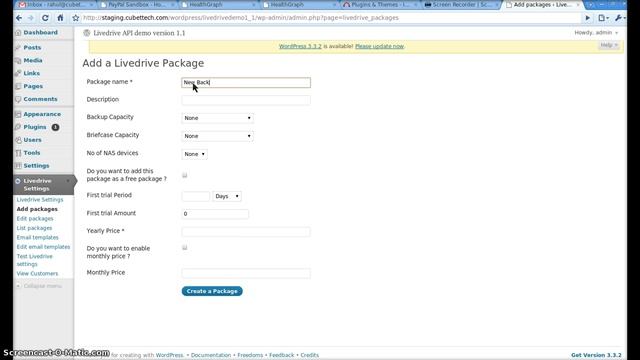640x360 pixels.
Task: Open the Briefcase Capacity dropdown
Action: pos(218,136)
